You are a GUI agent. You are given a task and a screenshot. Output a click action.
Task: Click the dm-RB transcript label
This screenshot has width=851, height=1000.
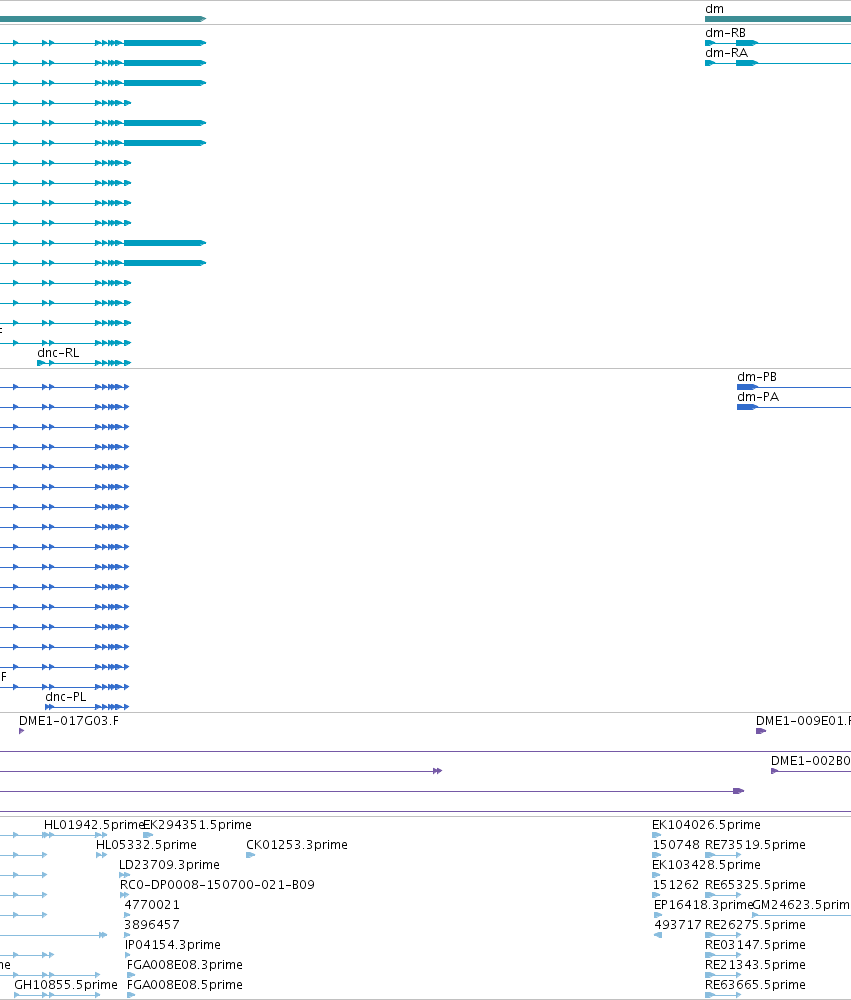click(x=725, y=33)
